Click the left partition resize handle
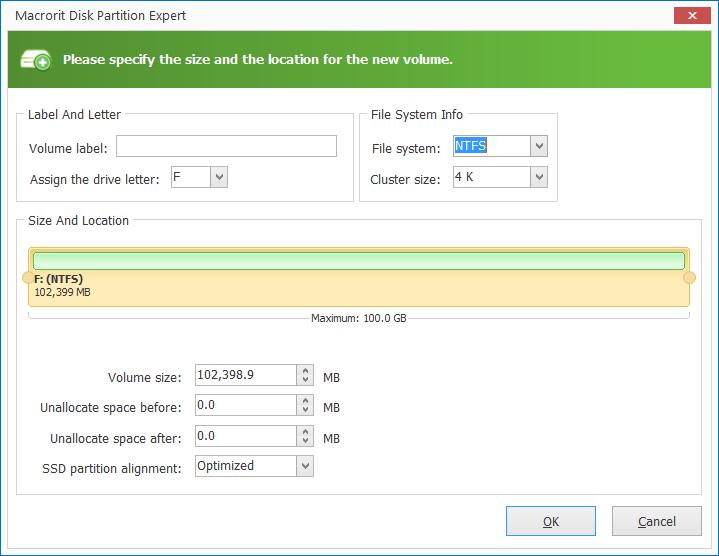Image resolution: width=719 pixels, height=556 pixels. 28,278
